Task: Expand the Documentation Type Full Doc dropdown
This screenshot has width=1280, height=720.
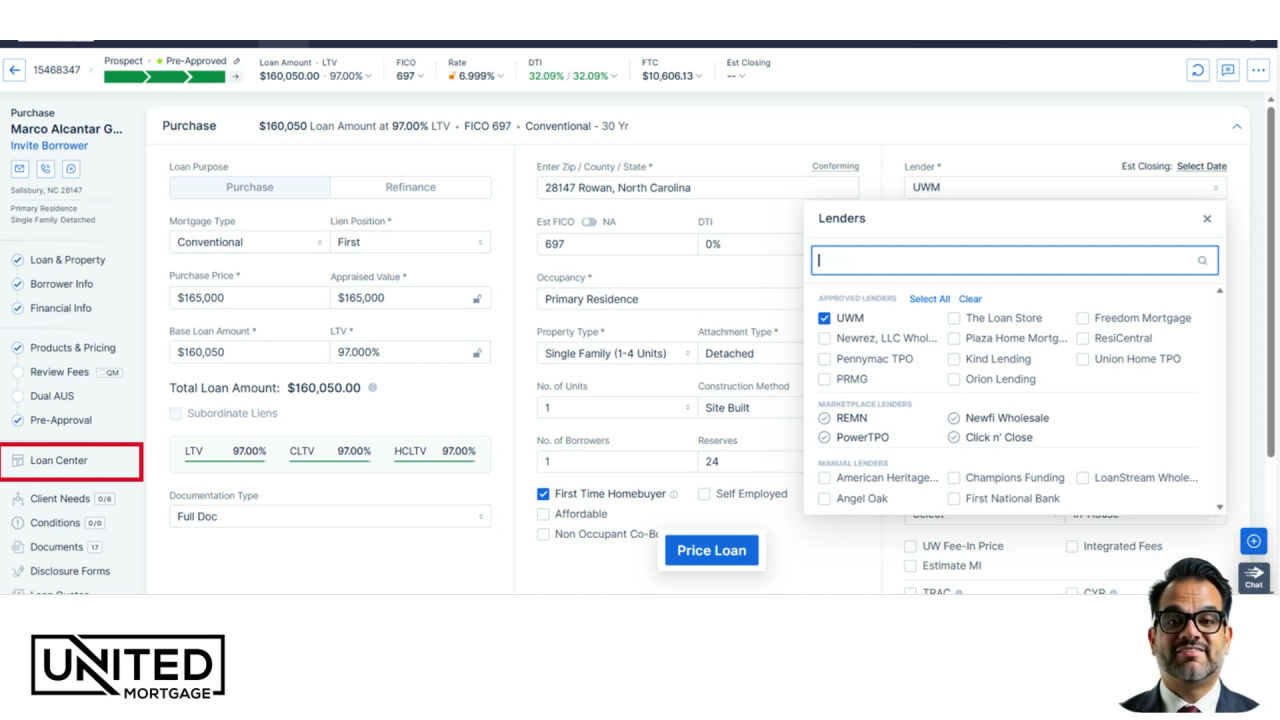Action: (x=330, y=517)
